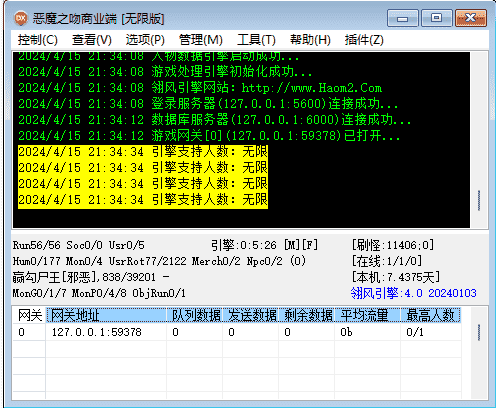Image resolution: width=496 pixels, height=408 pixels.
Task: Open the 插件(Z) menu
Action: click(x=364, y=40)
